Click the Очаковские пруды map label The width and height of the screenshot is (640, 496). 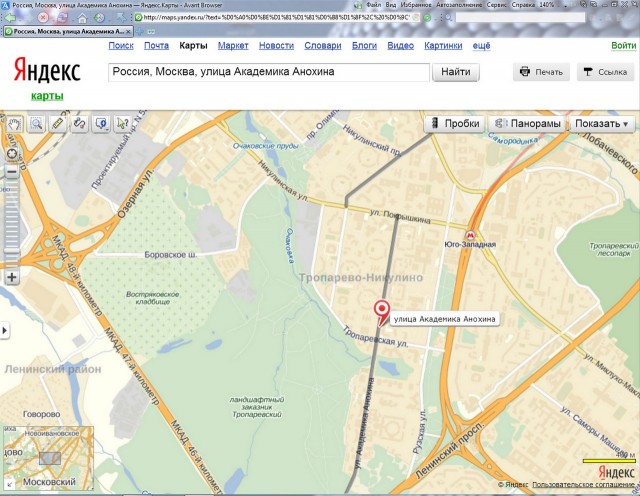[x=266, y=146]
